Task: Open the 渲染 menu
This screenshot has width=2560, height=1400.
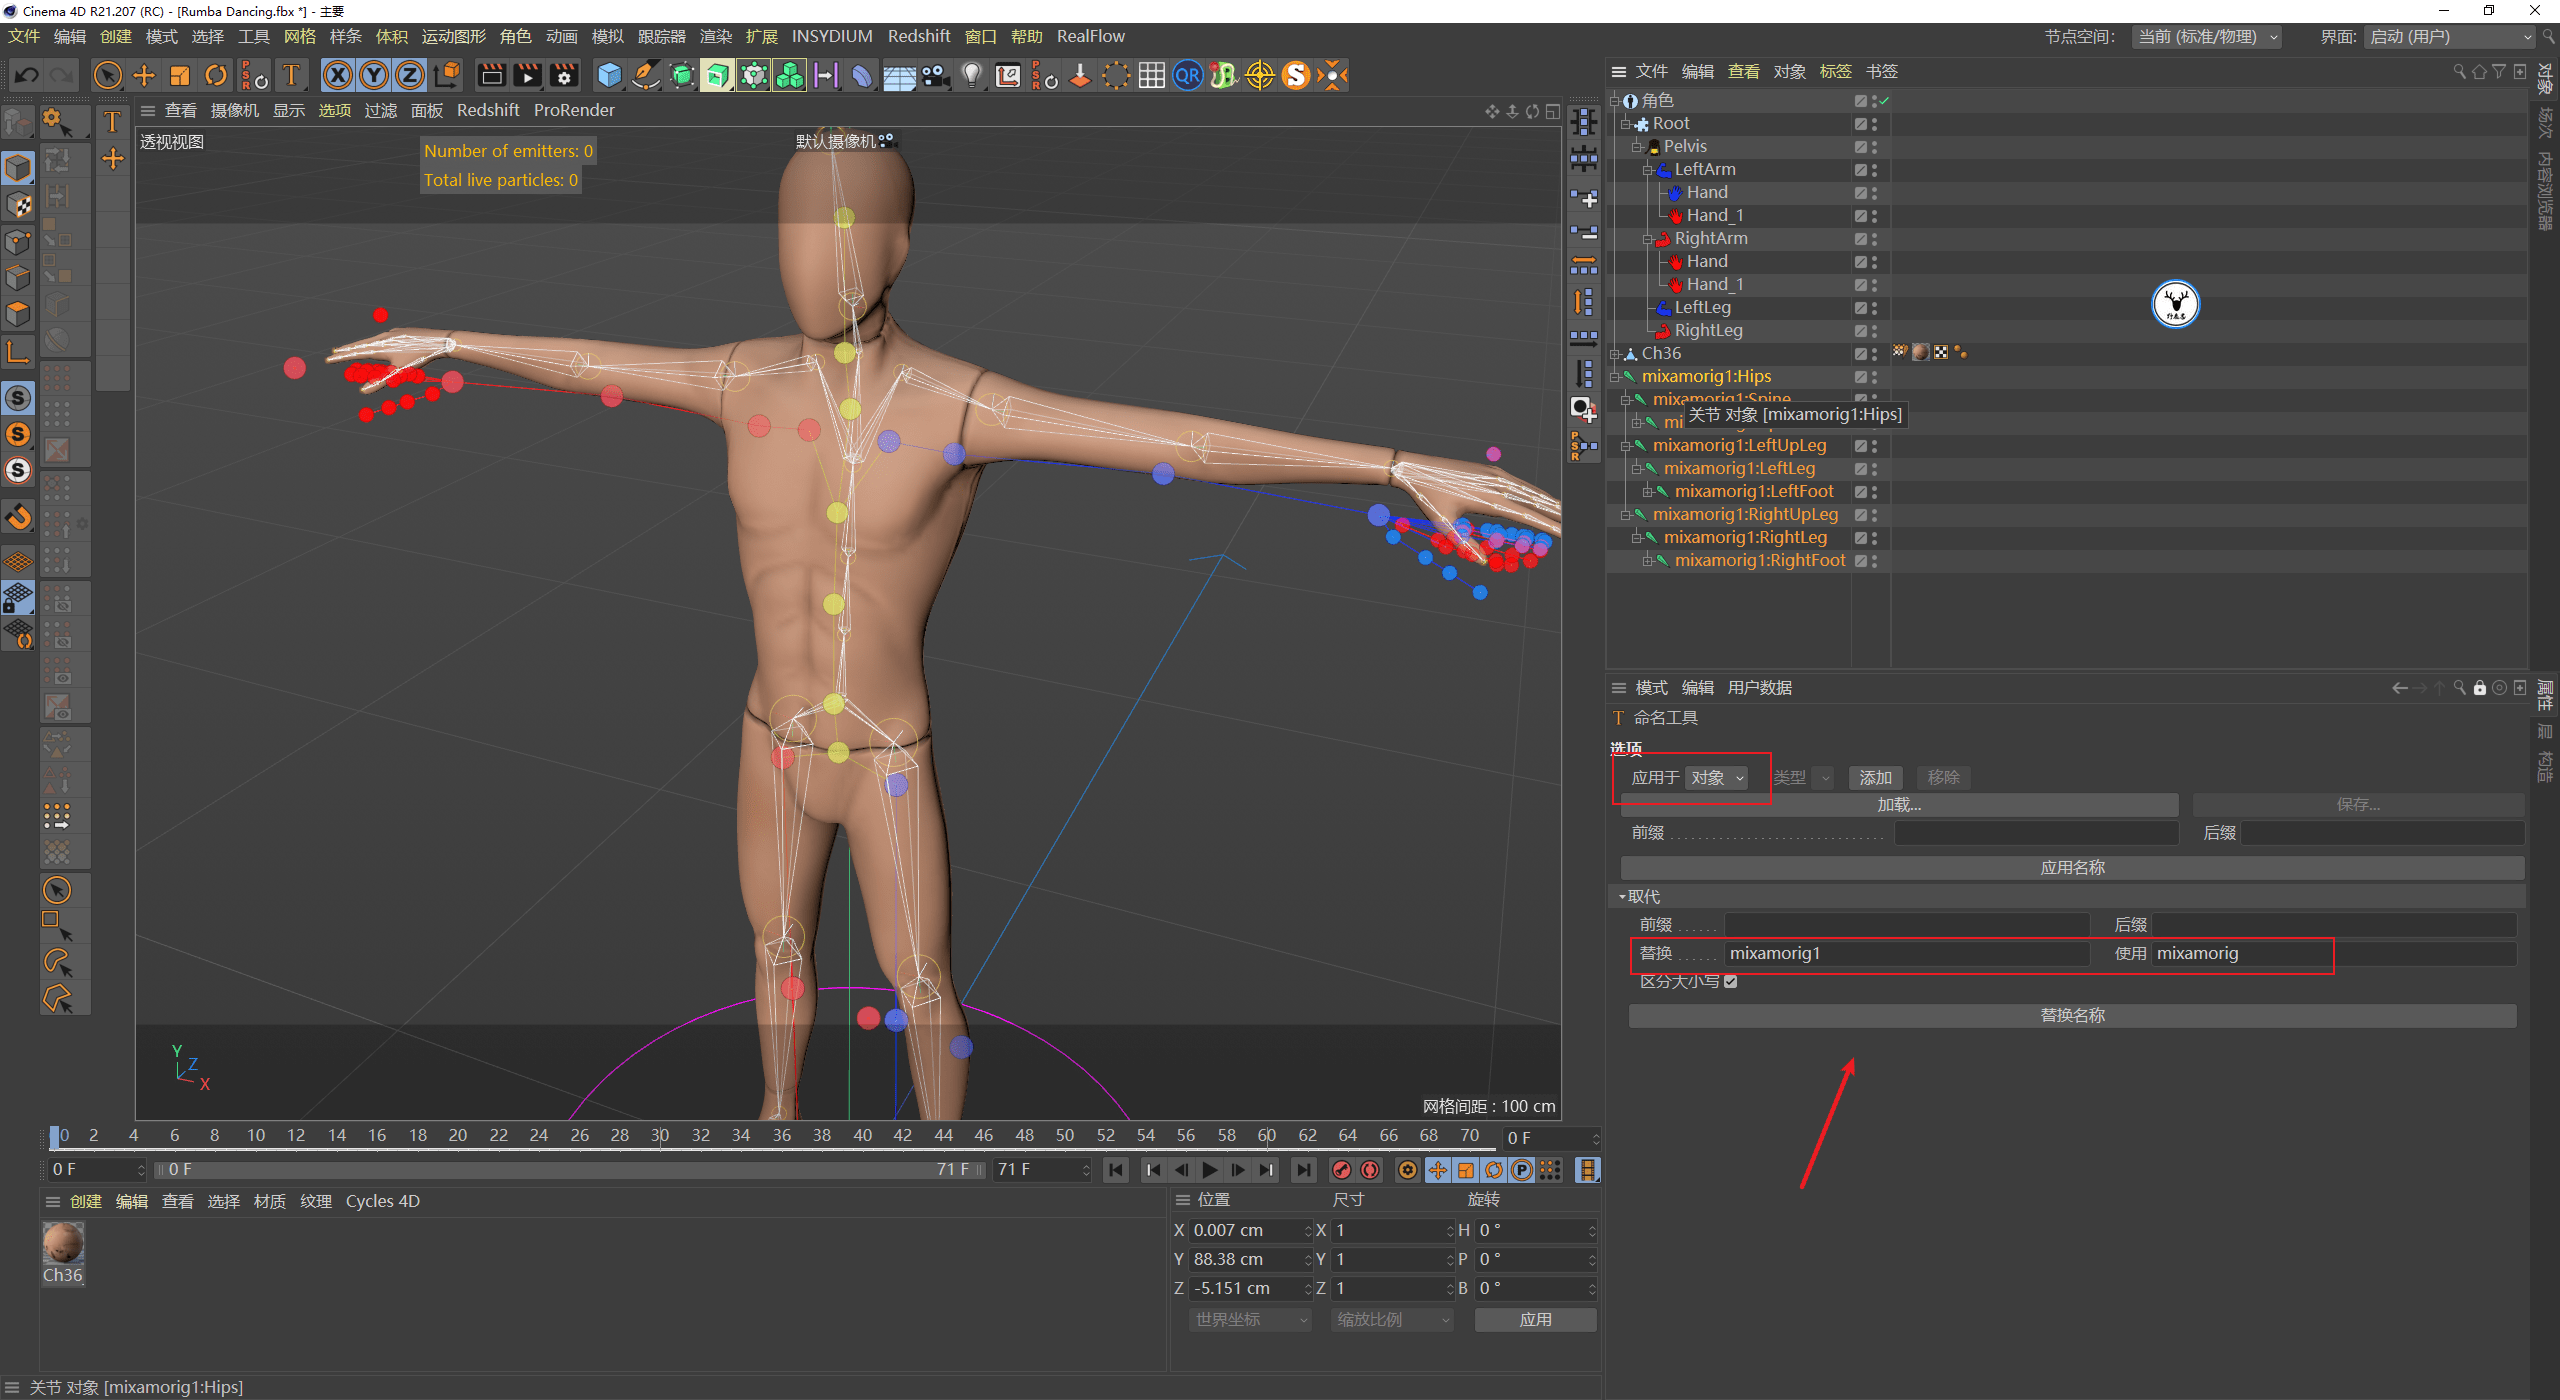Action: coord(715,36)
